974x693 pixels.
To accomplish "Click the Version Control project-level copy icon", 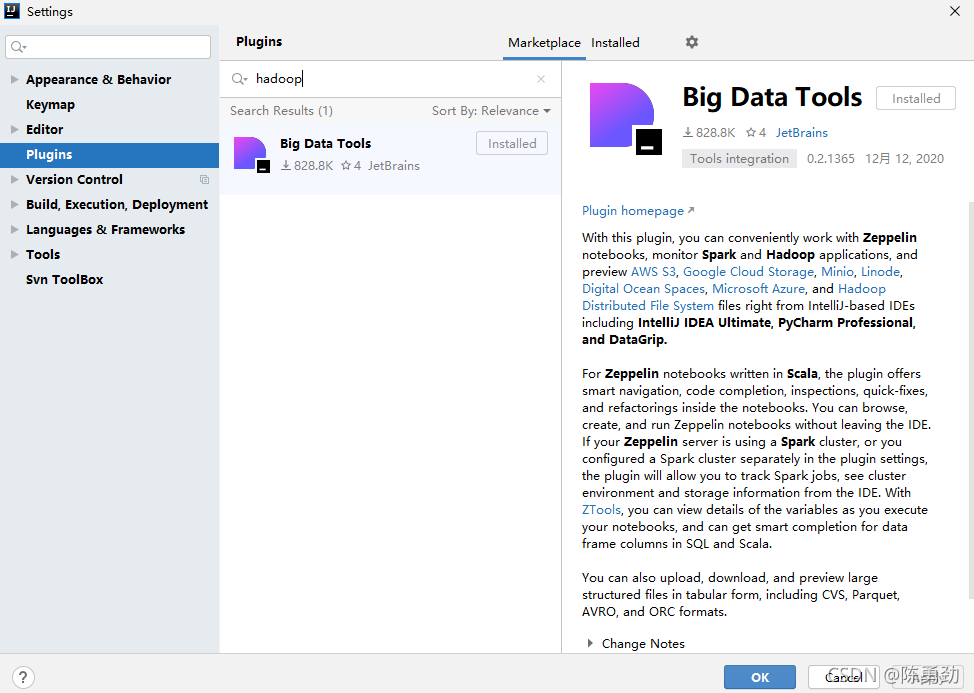I will tap(204, 179).
